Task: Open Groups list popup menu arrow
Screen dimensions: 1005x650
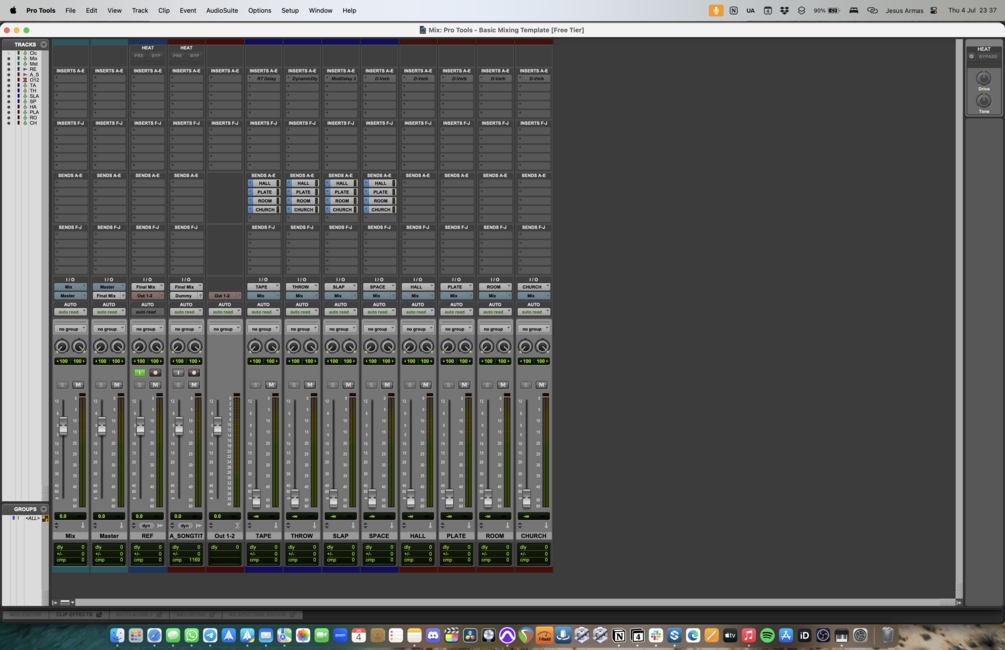Action: point(44,509)
